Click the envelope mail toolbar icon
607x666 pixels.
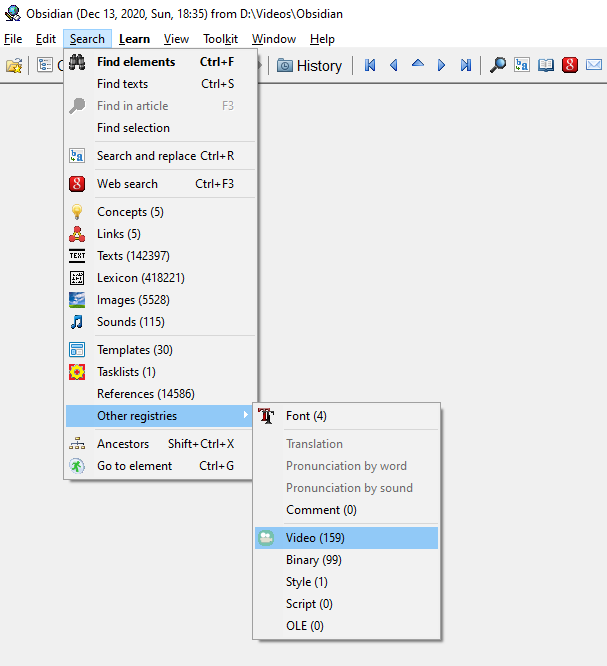pyautogui.click(x=594, y=65)
